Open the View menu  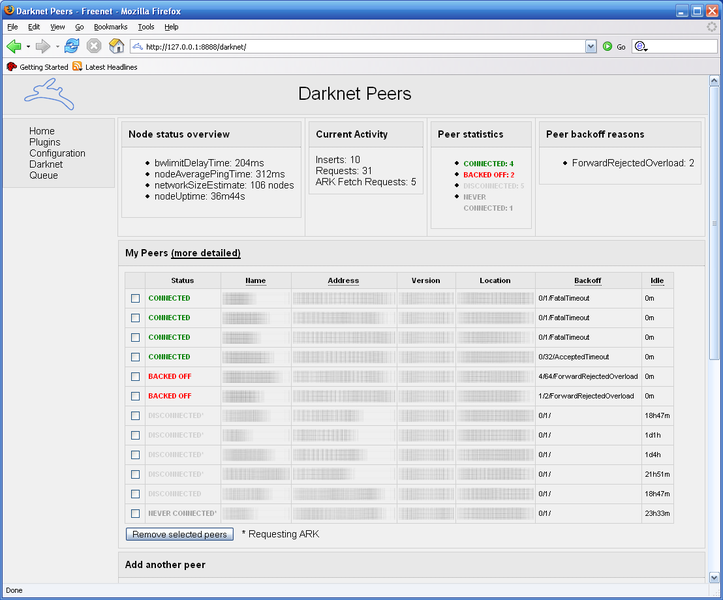pyautogui.click(x=57, y=27)
